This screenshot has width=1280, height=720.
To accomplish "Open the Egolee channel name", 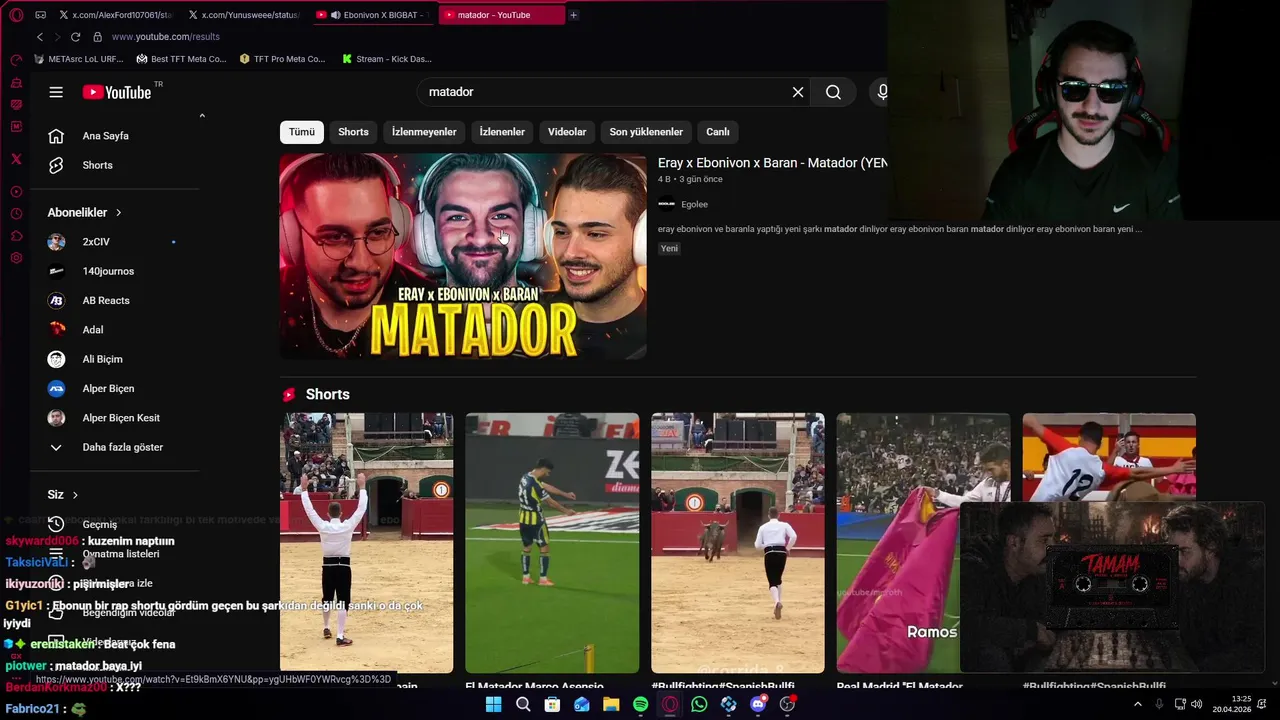I will [x=694, y=204].
